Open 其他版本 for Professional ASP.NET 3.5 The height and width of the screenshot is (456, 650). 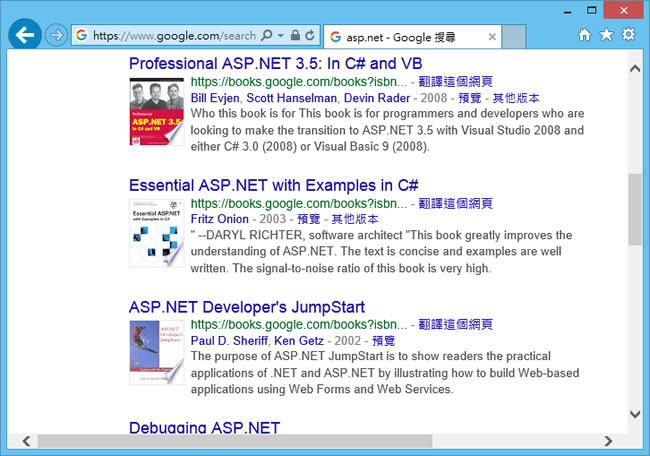click(516, 98)
